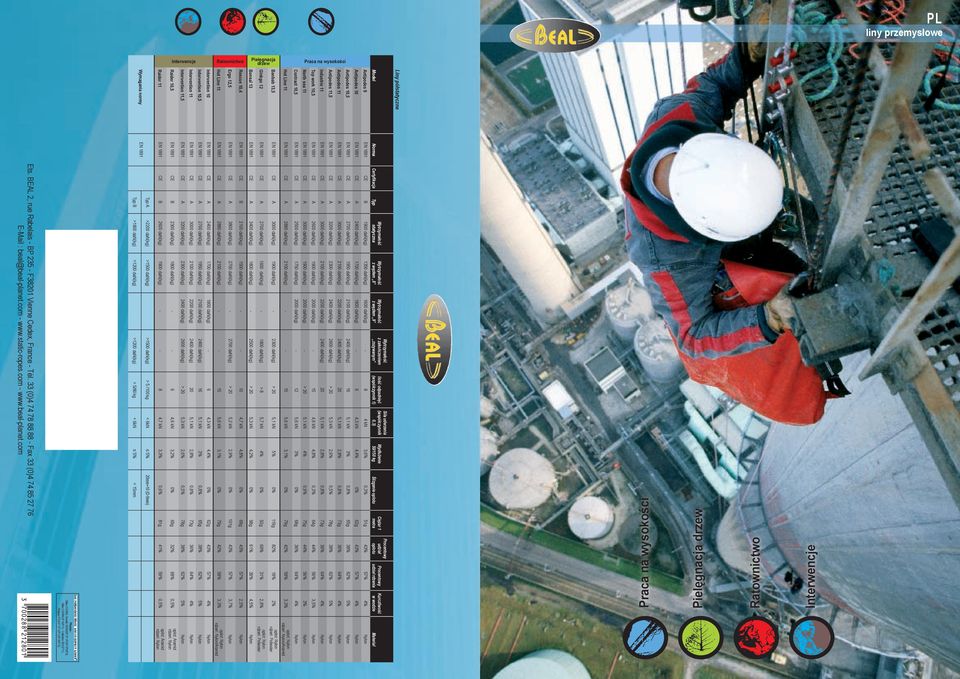Select the tan Interwencje table section header
The width and height of the screenshot is (960, 679).
point(184,61)
